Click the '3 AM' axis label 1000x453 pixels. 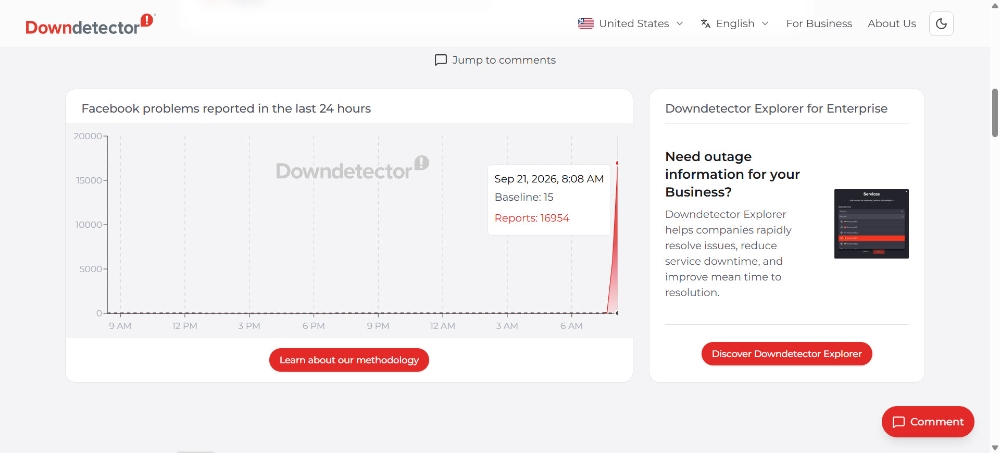coord(506,326)
